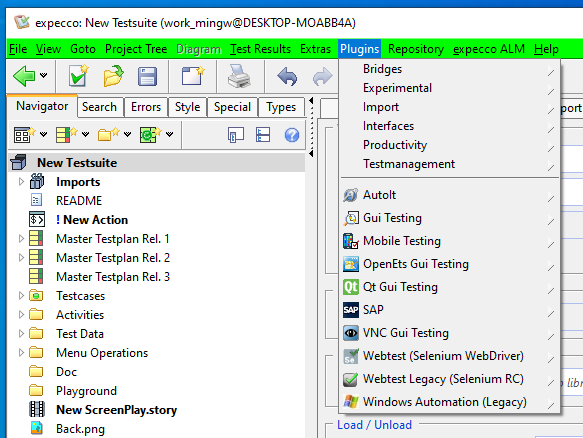583x438 pixels.
Task: Click the new folder icon in navigator toolbar
Action: click(108, 134)
